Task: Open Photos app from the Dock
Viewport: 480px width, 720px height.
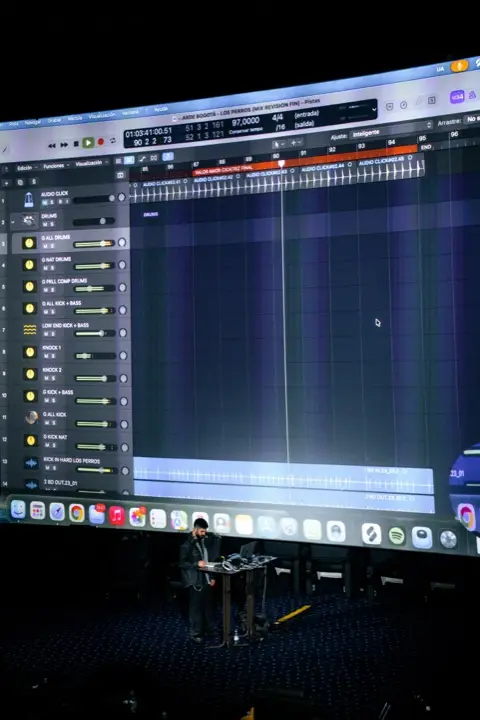Action: [137, 517]
